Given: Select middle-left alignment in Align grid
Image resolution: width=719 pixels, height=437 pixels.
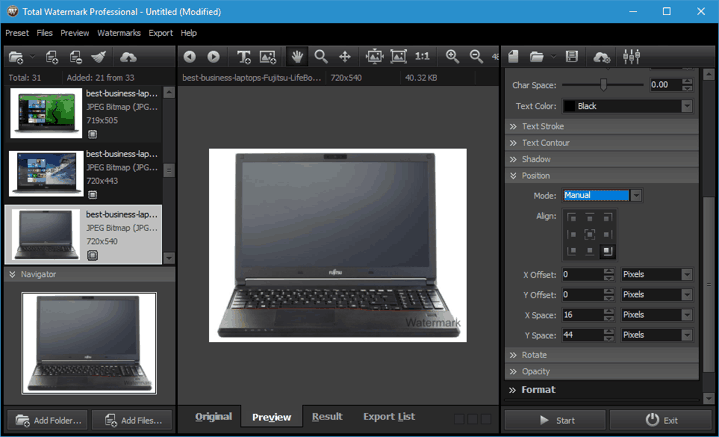Looking at the screenshot, I should (x=572, y=234).
